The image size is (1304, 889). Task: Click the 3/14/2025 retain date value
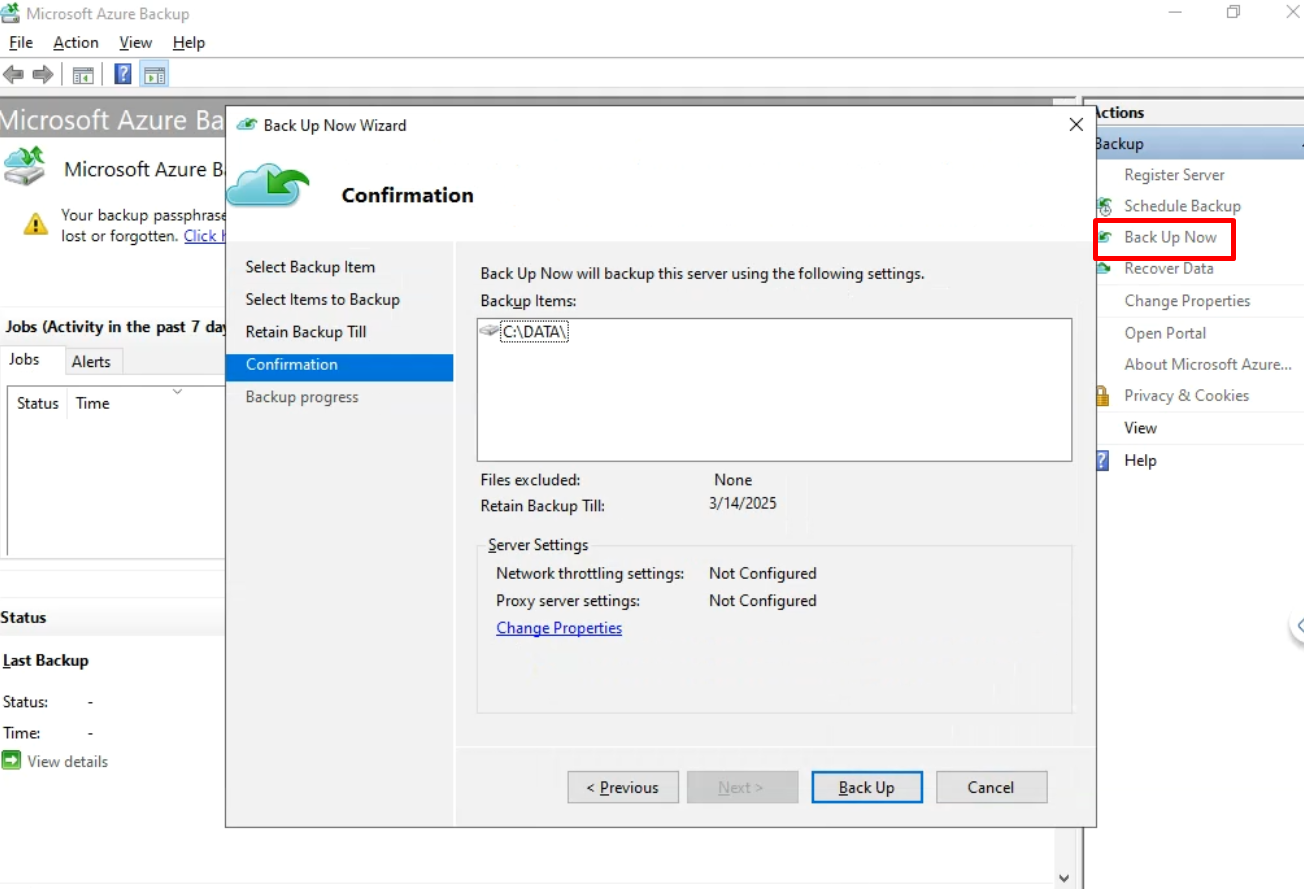tap(743, 503)
